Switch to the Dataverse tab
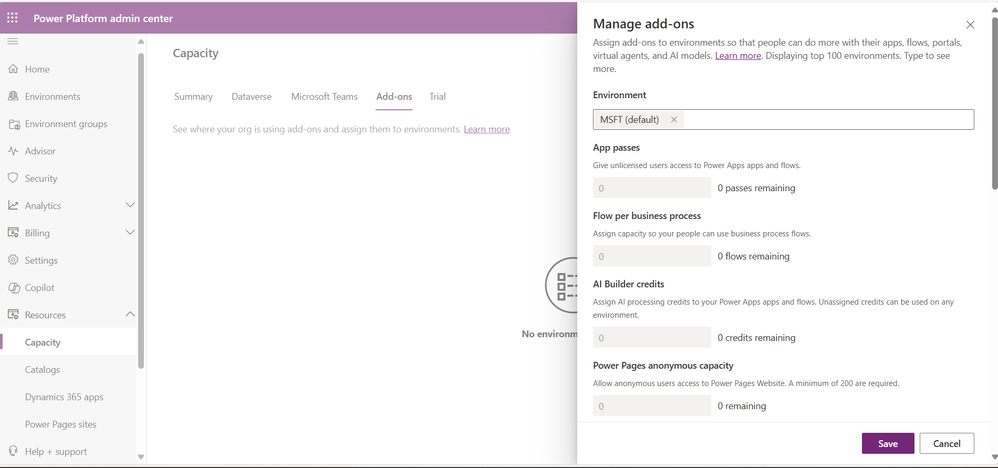 251,97
